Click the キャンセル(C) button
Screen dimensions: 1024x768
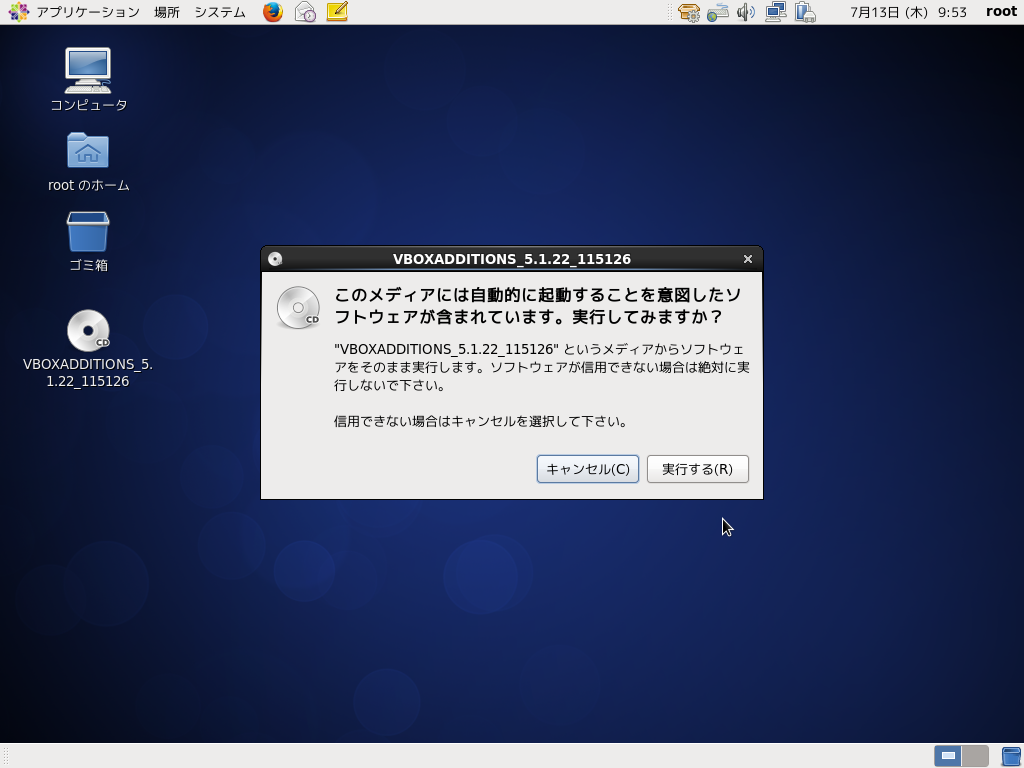click(x=588, y=469)
